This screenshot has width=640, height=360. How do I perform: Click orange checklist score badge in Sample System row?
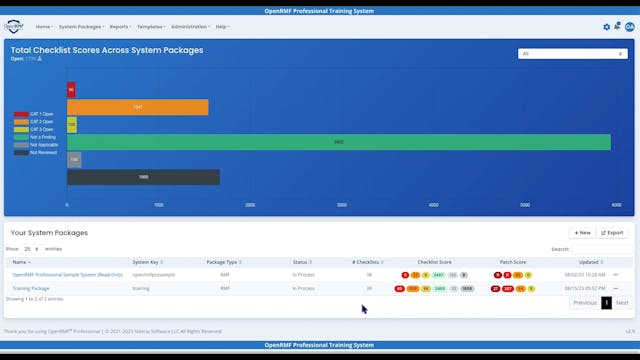coord(415,275)
